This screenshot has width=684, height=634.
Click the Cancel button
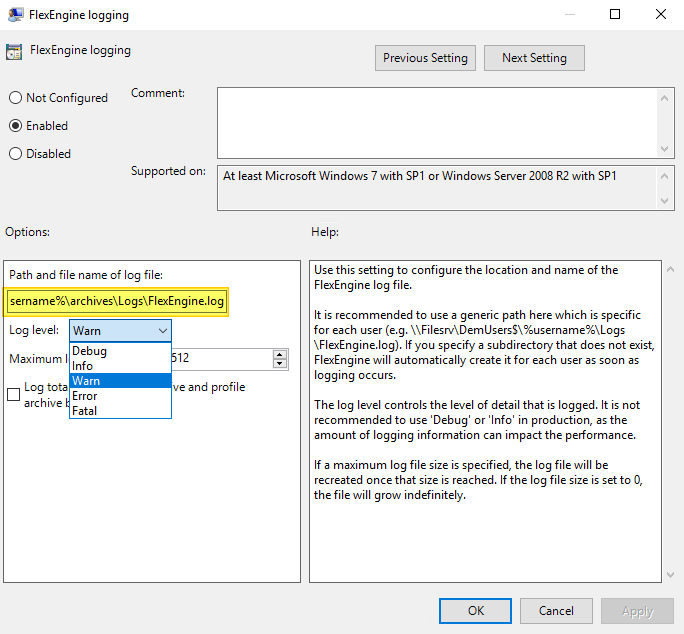(556, 610)
